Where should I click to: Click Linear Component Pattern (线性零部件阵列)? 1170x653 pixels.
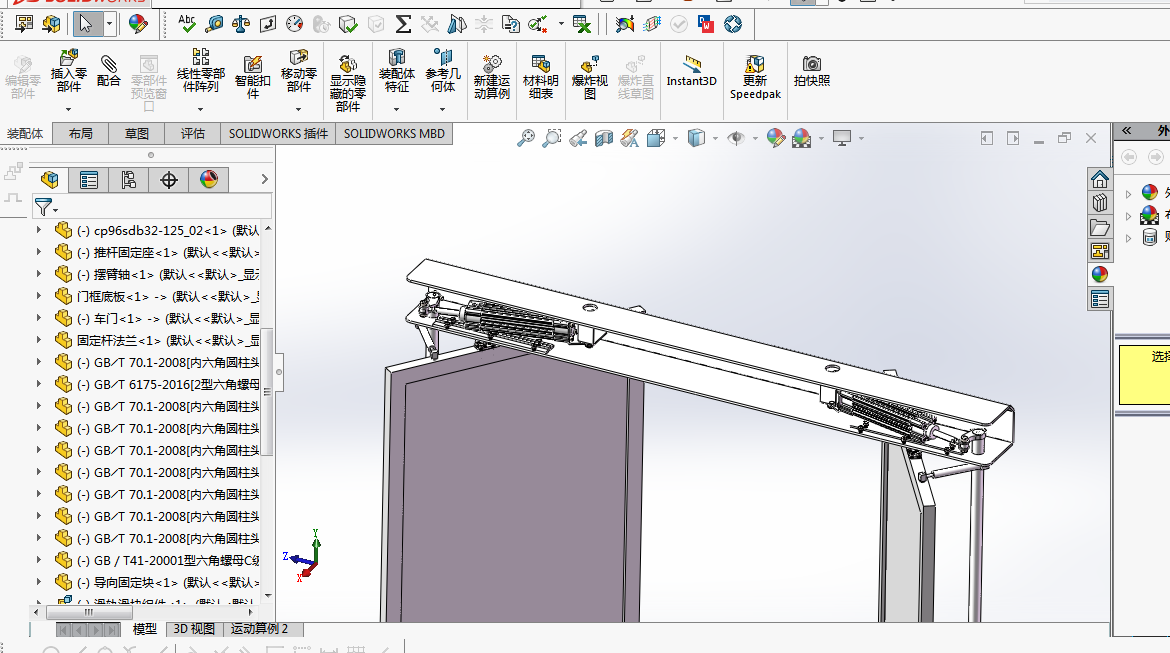(201, 70)
